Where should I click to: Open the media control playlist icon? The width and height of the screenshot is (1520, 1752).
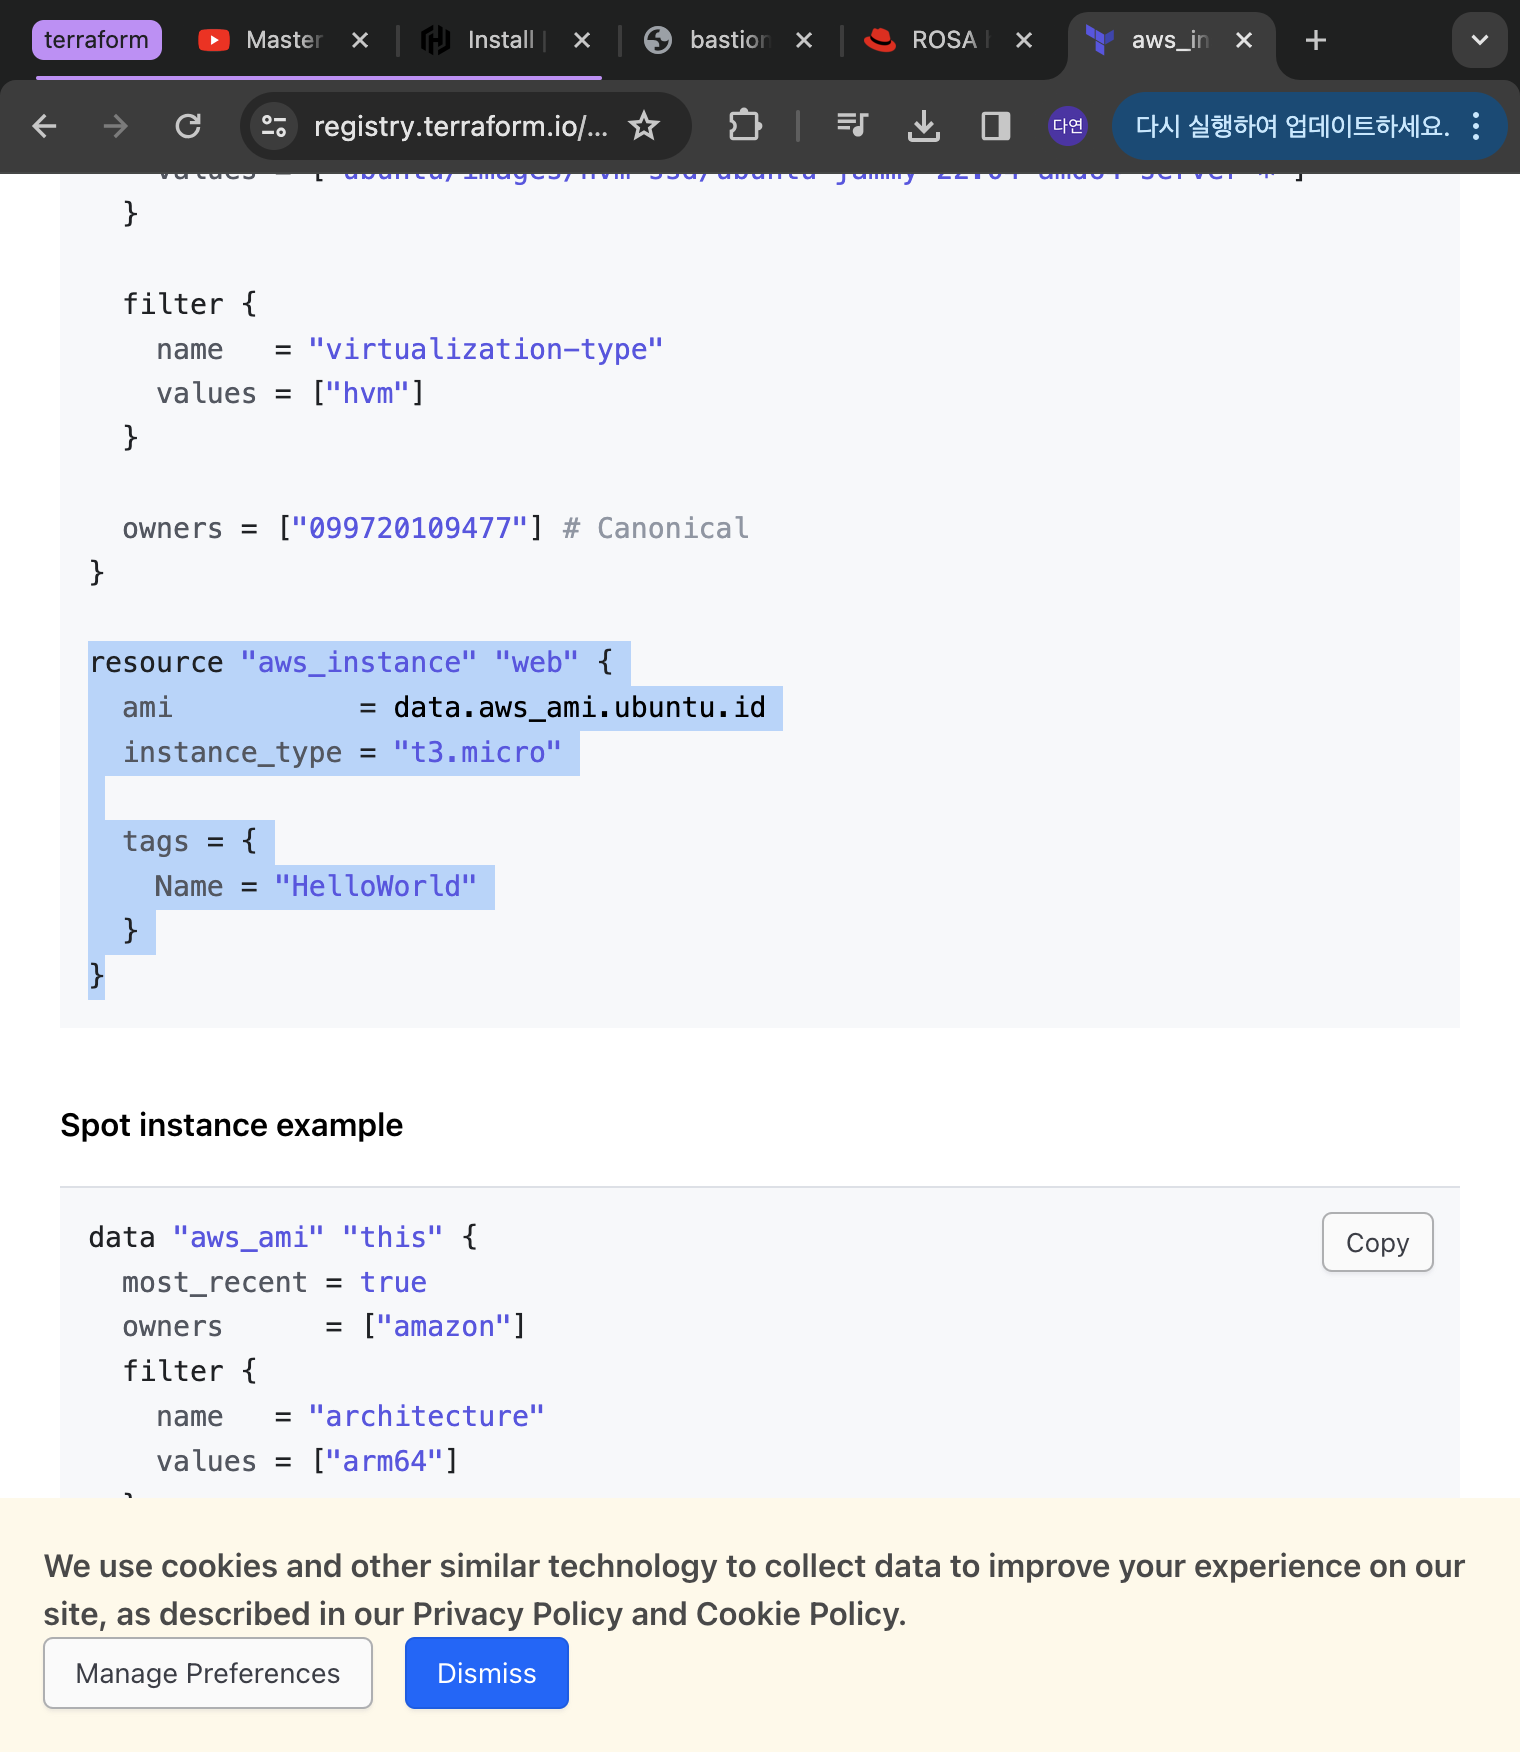coord(852,126)
